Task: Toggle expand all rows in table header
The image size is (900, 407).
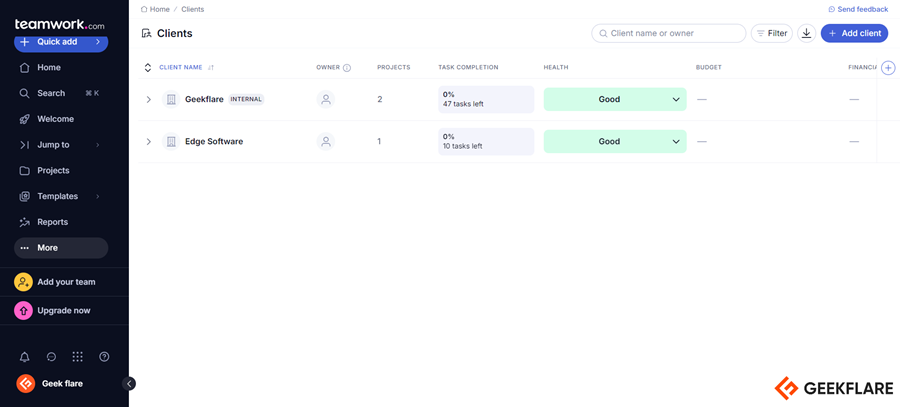Action: click(148, 68)
